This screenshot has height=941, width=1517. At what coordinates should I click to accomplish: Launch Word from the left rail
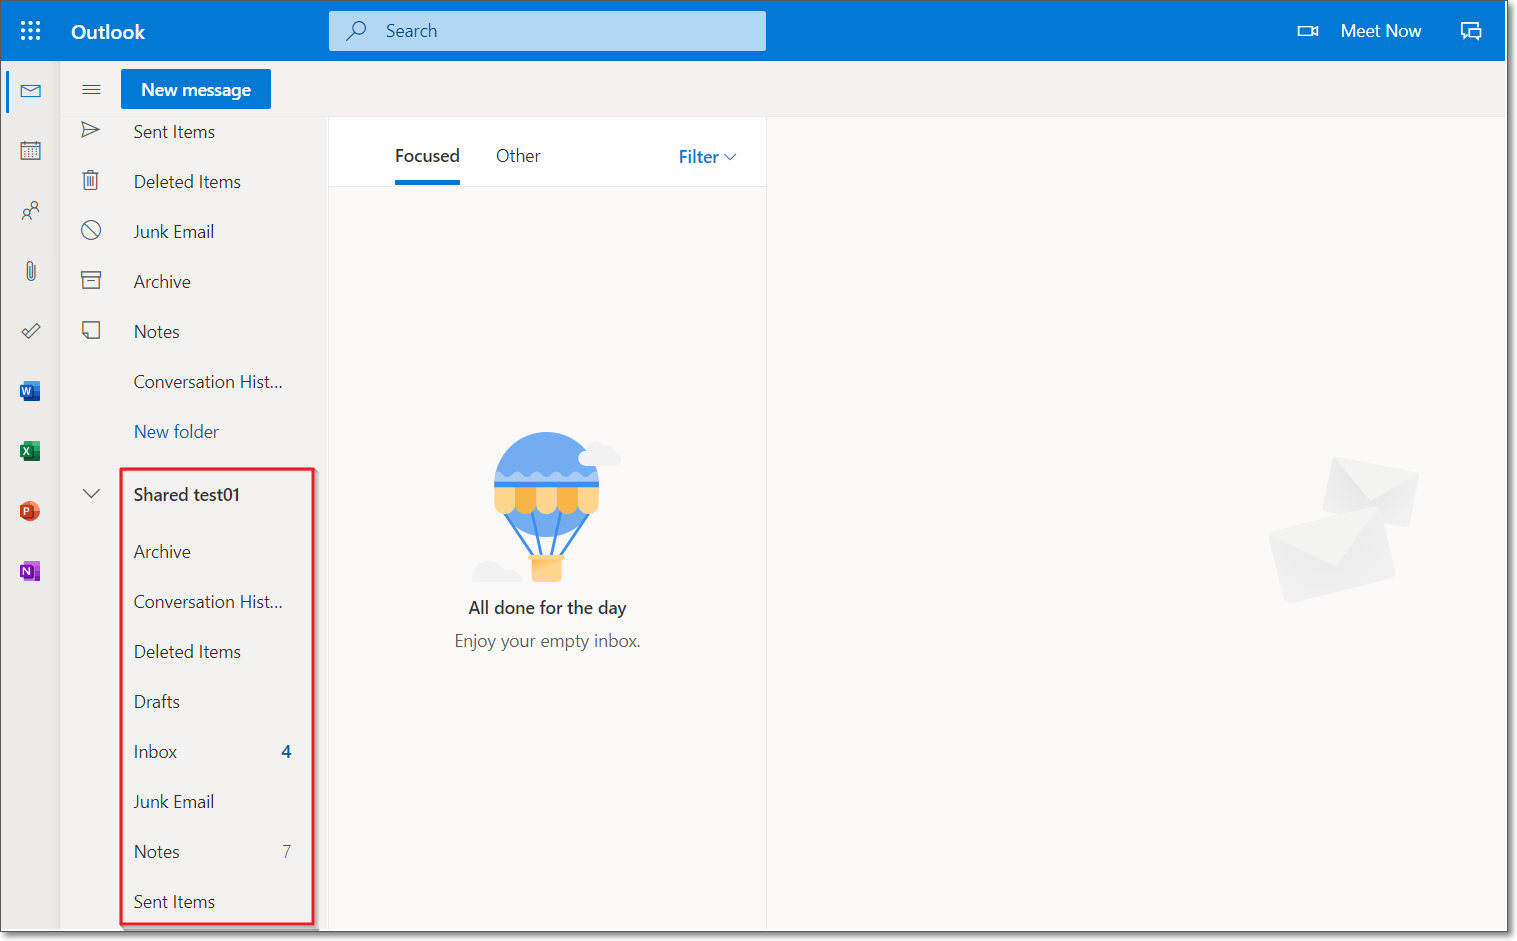click(30, 391)
